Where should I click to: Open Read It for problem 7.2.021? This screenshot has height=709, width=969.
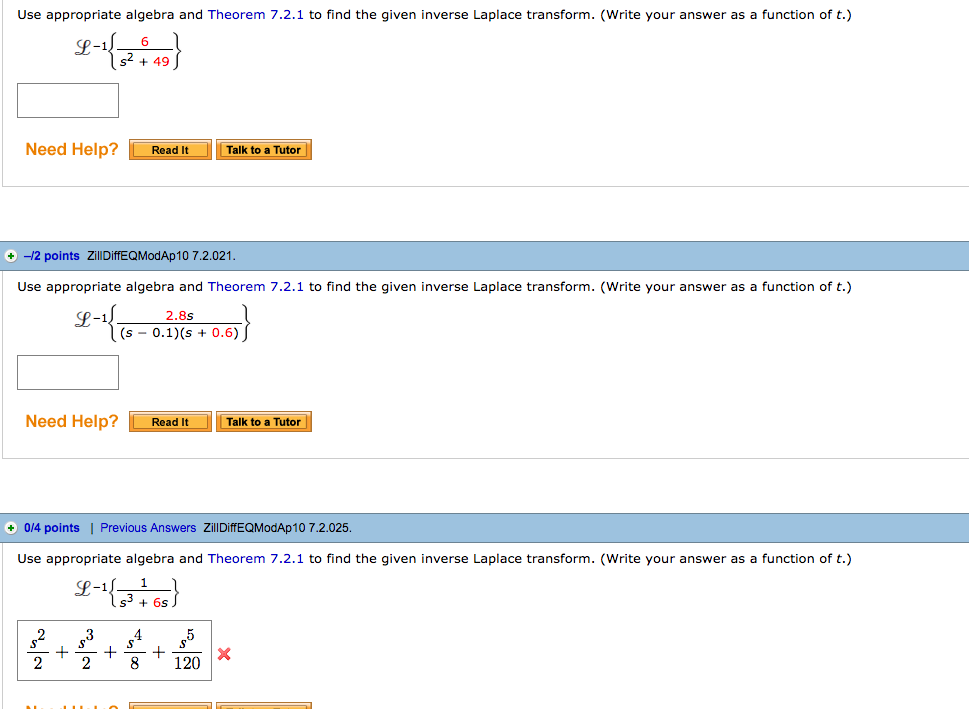[169, 421]
